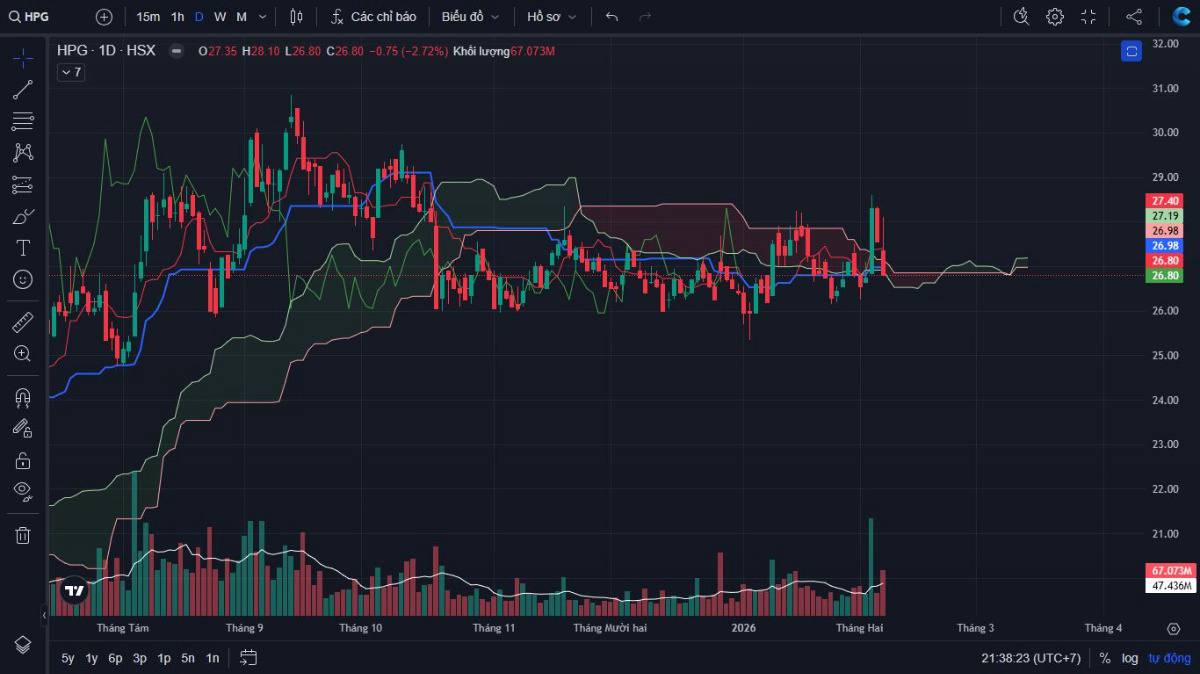Select the text annotation tool
1200x674 pixels.
[x=22, y=248]
